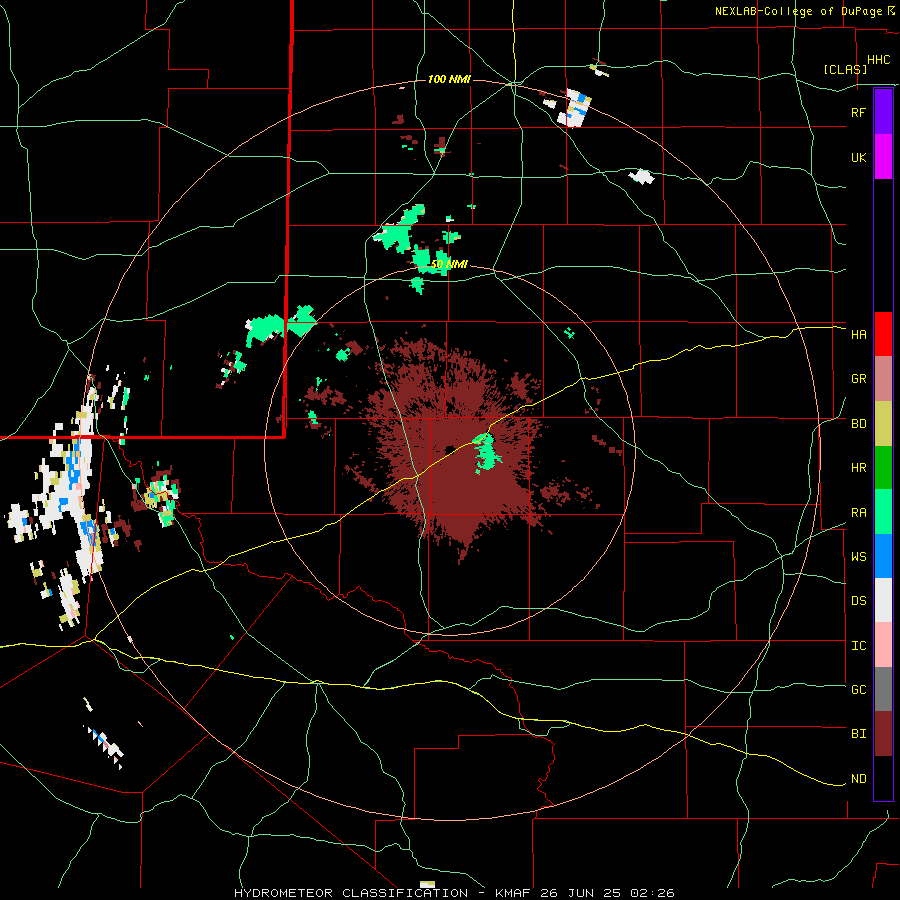Click the '50 NMI' range ring label
The image size is (900, 900).
pyautogui.click(x=449, y=264)
